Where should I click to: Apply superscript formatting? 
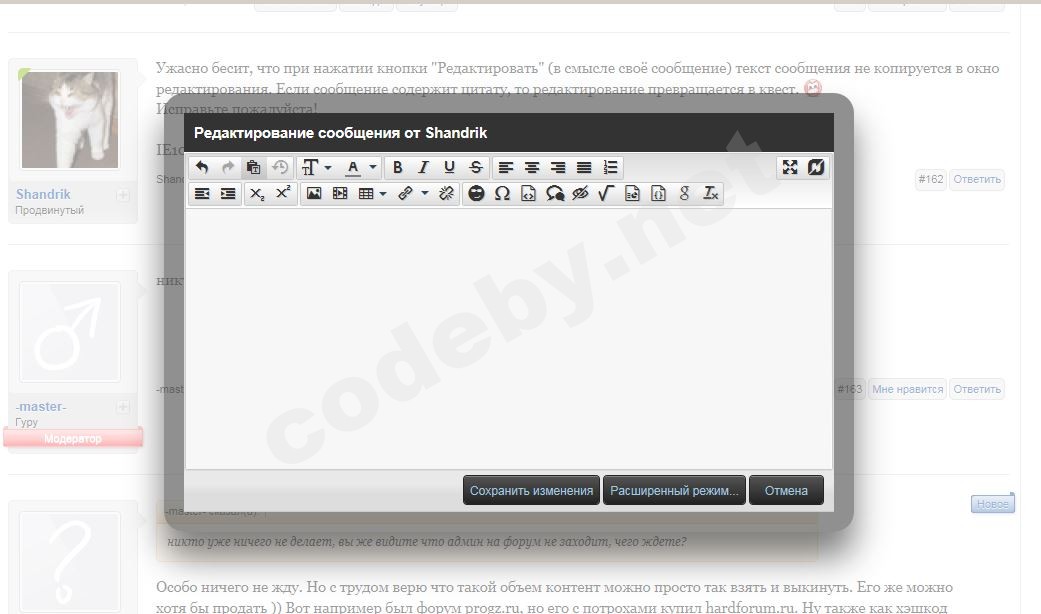283,193
